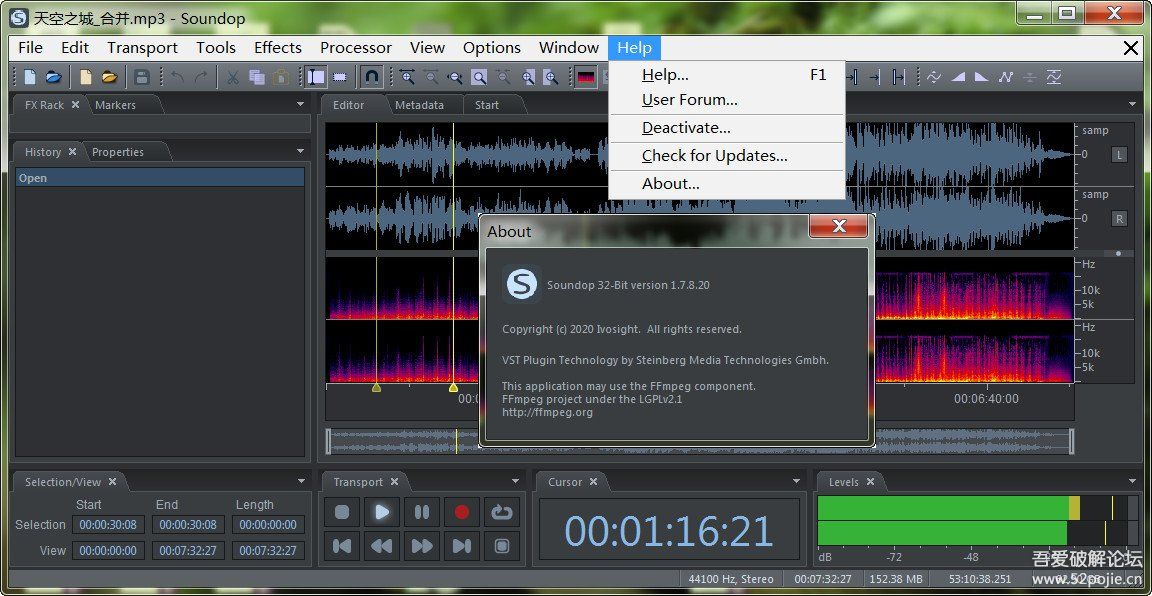Close the Levels tab
1152x596 pixels.
coord(870,481)
